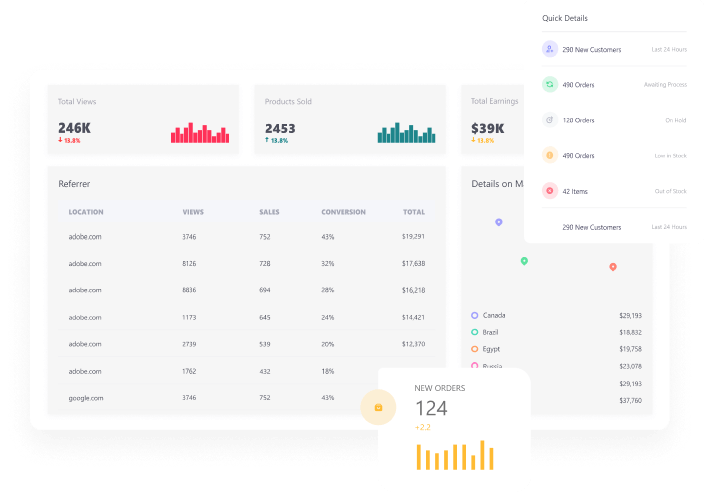Image resolution: width=704 pixels, height=492 pixels.
Task: Click the Total column header
Action: tap(414, 212)
